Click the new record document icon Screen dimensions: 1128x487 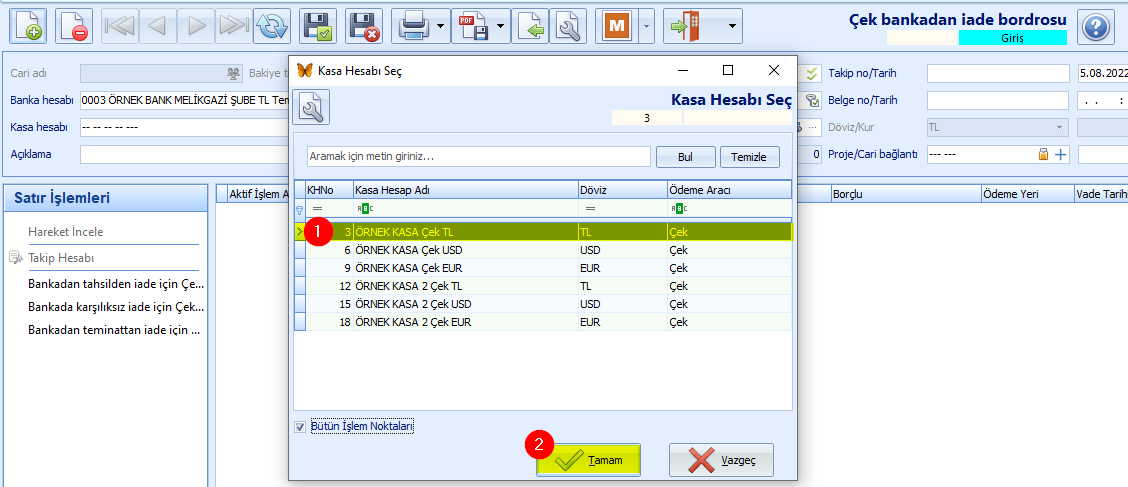tap(29, 25)
